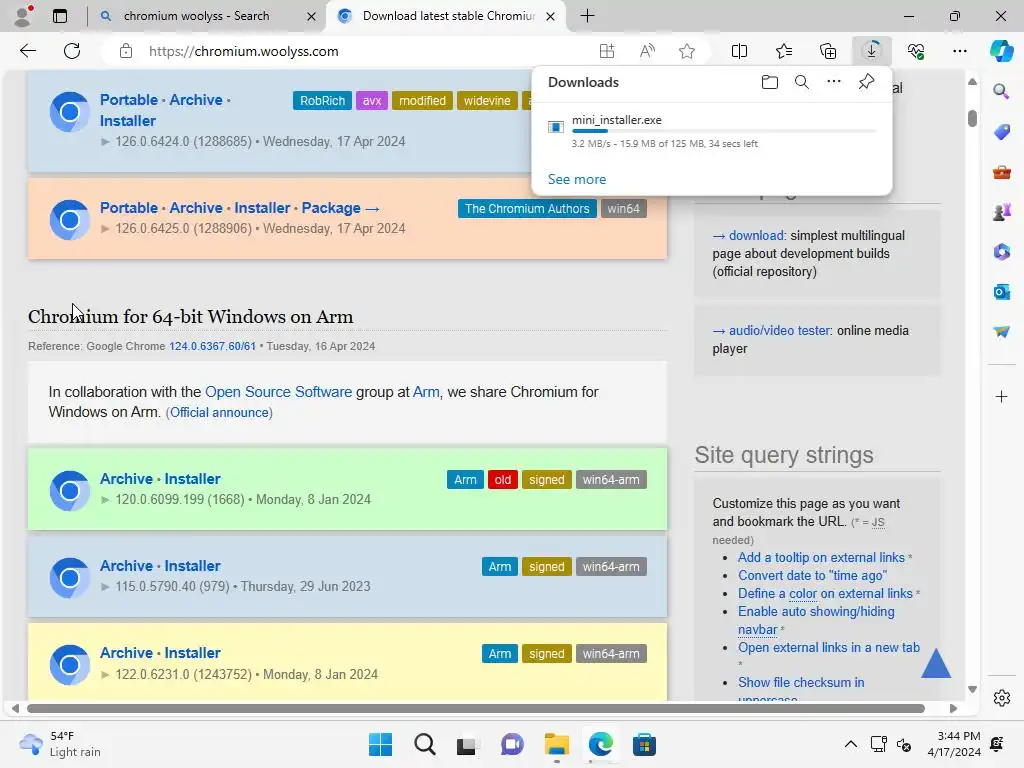This screenshot has width=1024, height=768.
Task: Click the mini_installer.exe download progress bar
Action: point(724,131)
